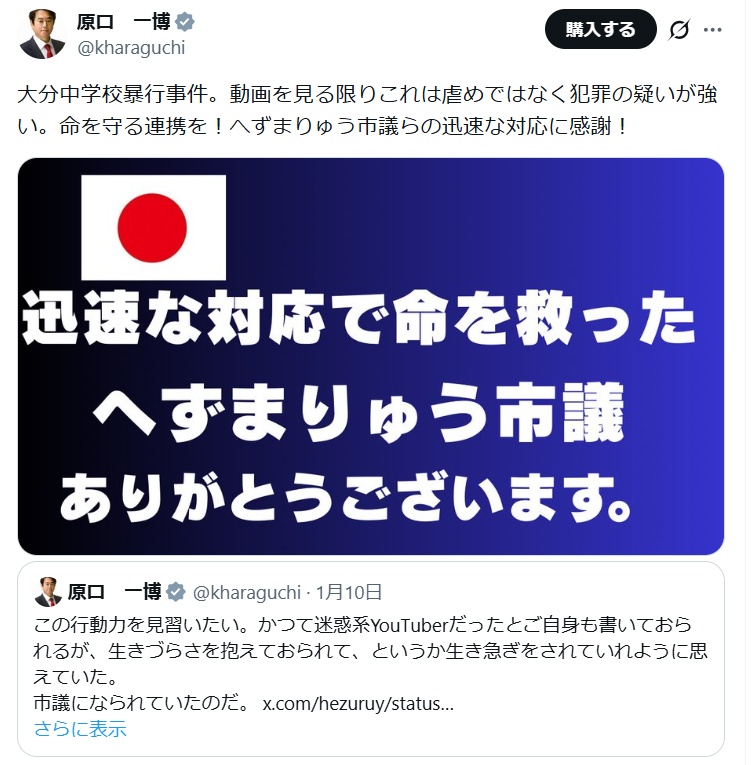Click the avatar in the quoted post

click(x=48, y=592)
